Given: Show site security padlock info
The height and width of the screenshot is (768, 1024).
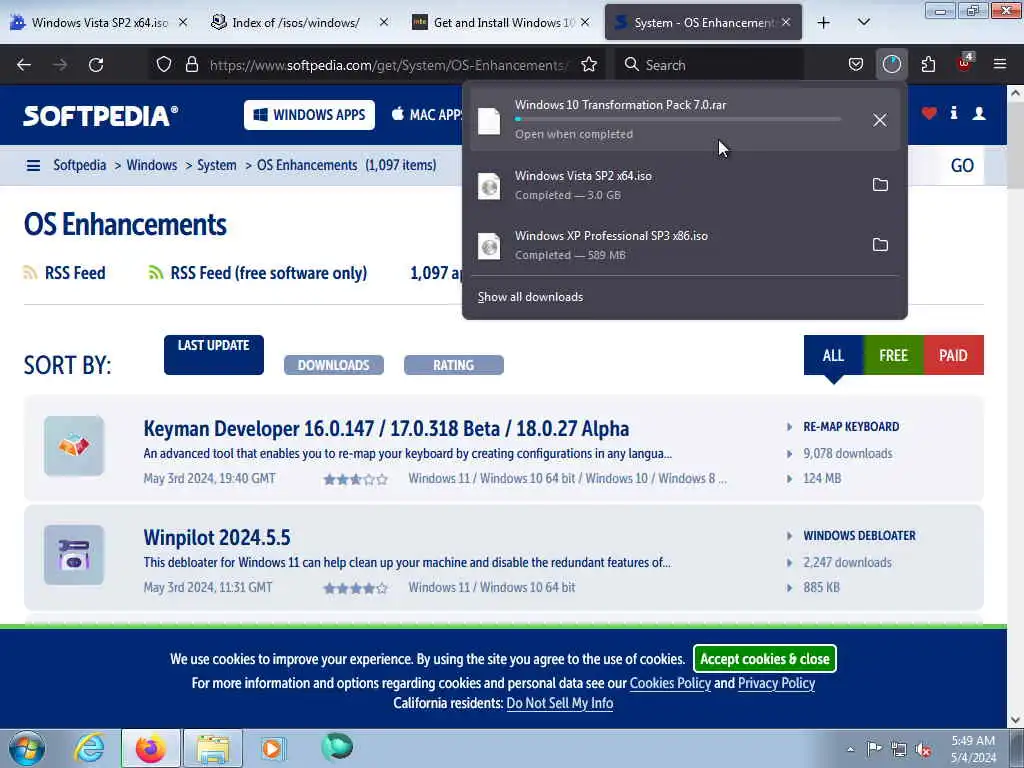Looking at the screenshot, I should [191, 65].
